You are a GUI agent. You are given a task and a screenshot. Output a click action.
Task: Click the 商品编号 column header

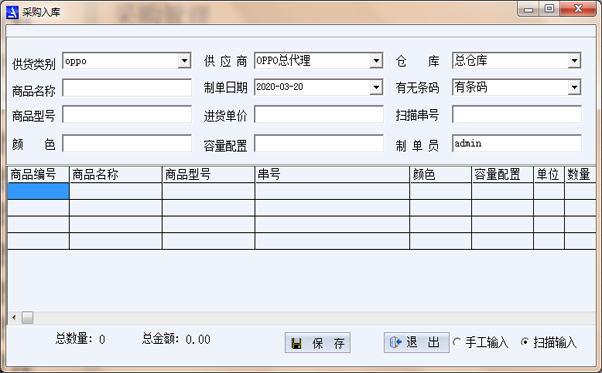(38, 175)
